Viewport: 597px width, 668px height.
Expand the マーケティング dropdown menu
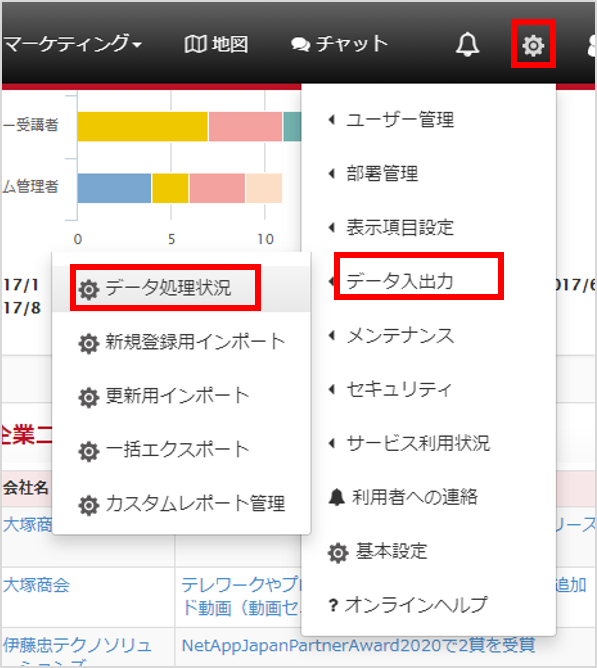coord(72,44)
